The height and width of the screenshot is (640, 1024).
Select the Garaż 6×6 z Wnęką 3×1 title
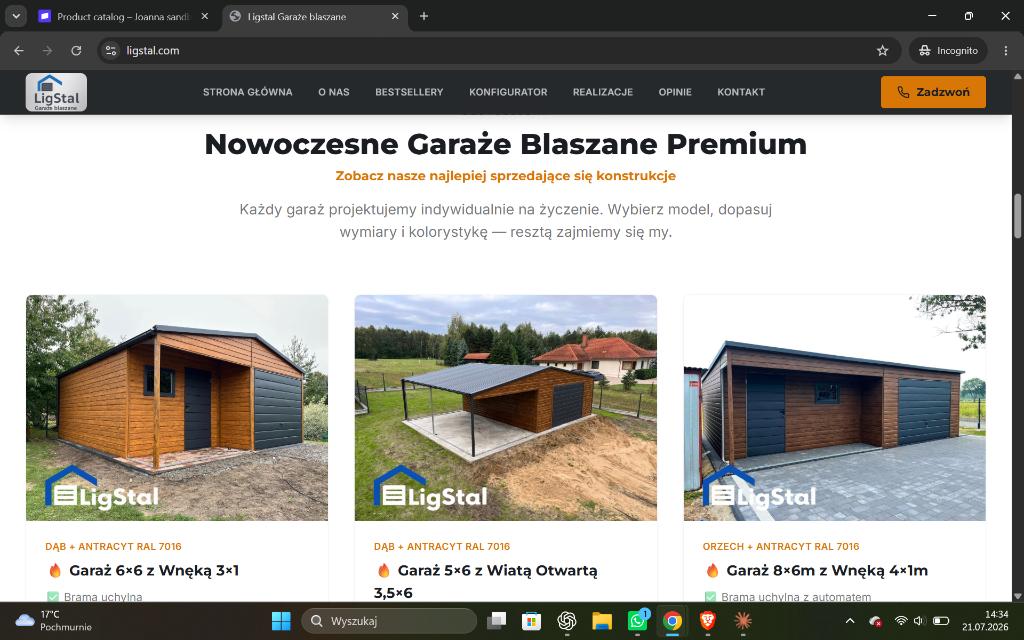click(154, 570)
